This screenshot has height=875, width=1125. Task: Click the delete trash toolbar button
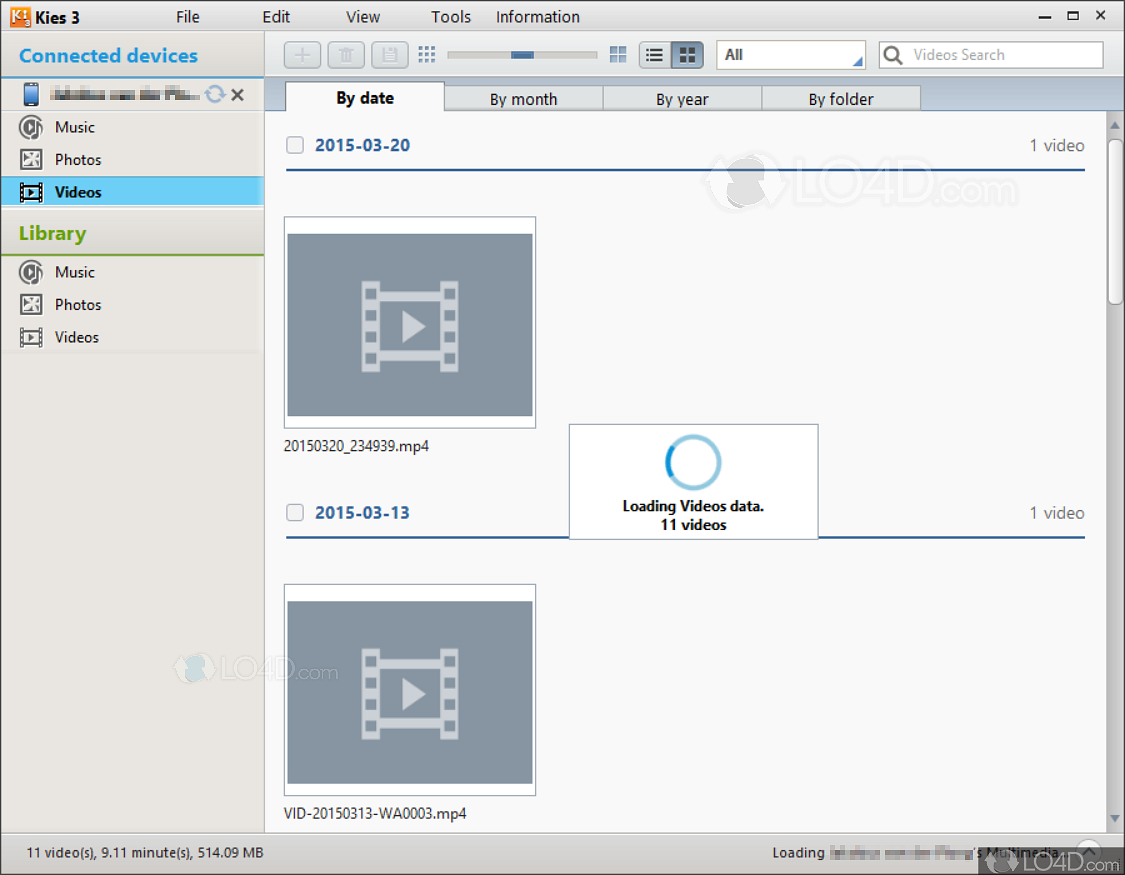coord(346,55)
